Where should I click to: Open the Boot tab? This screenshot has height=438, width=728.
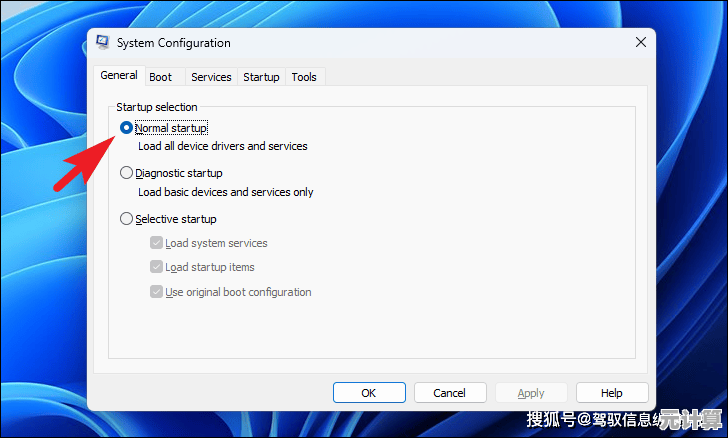click(160, 77)
